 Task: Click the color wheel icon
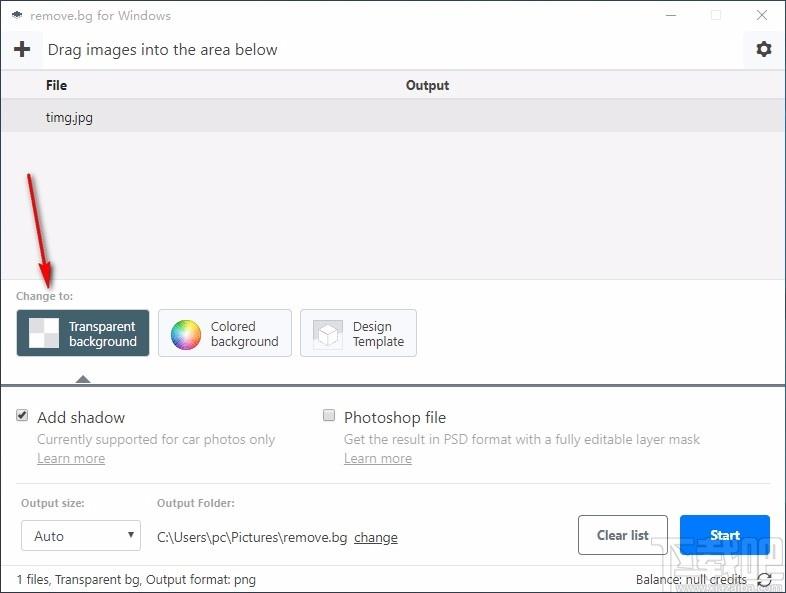pyautogui.click(x=186, y=334)
